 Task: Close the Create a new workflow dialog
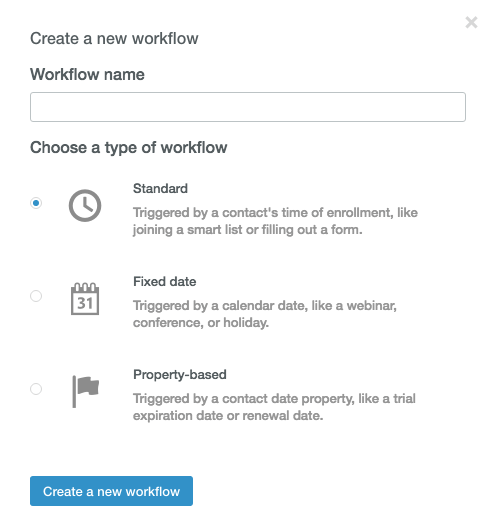coord(471,22)
